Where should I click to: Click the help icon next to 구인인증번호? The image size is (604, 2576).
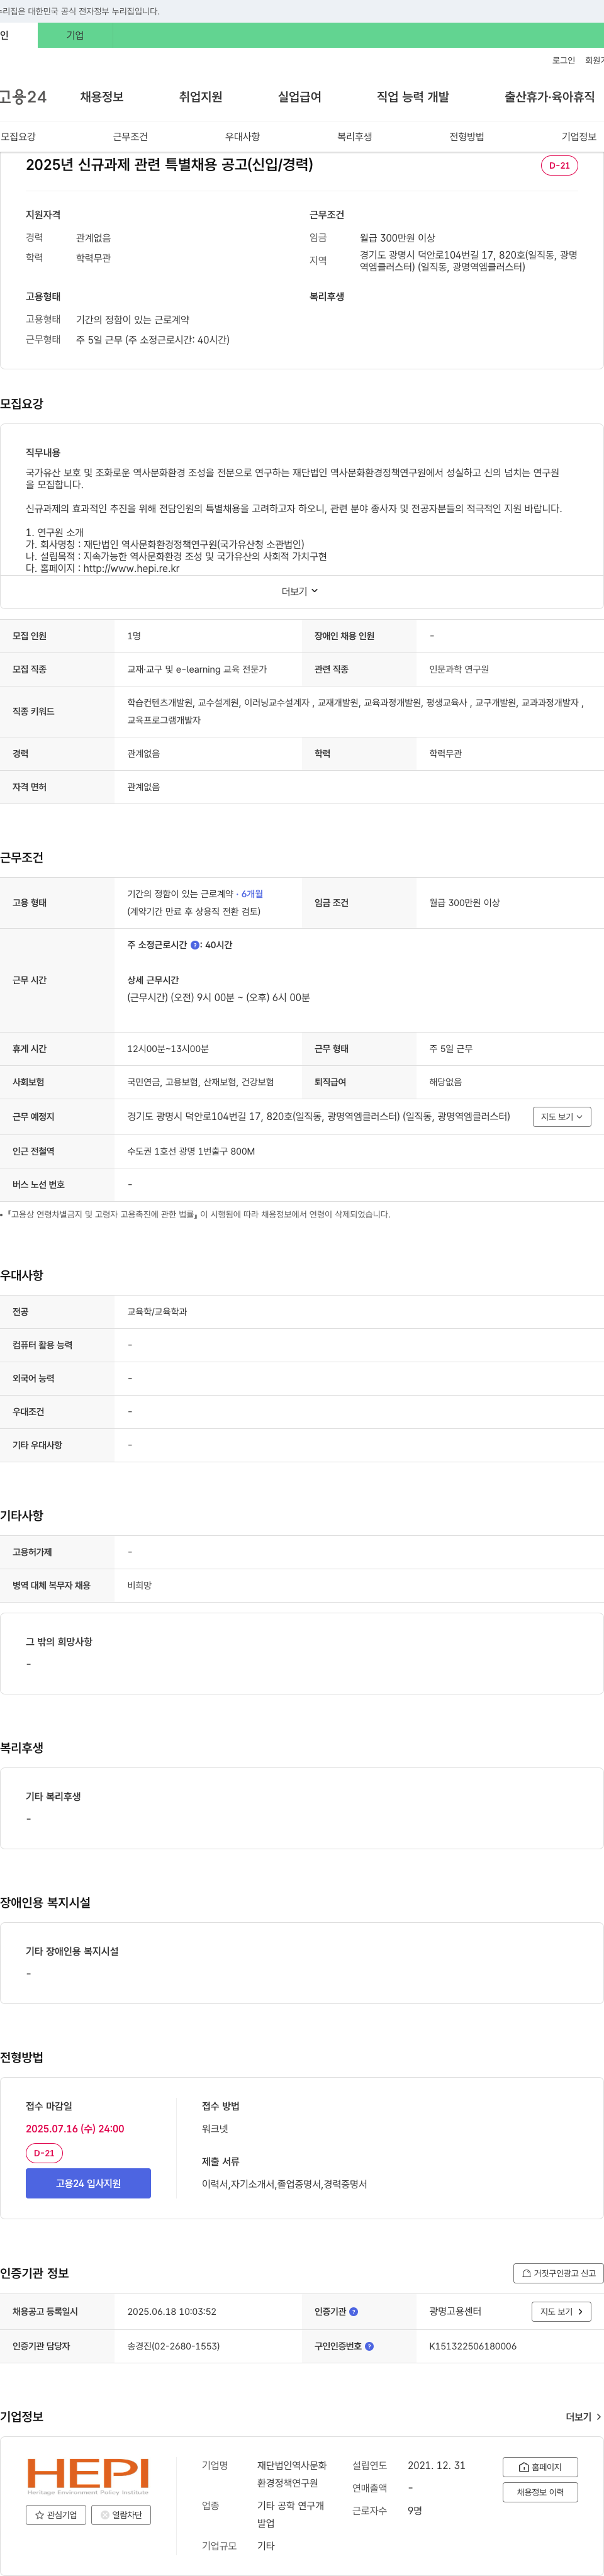(x=370, y=2346)
